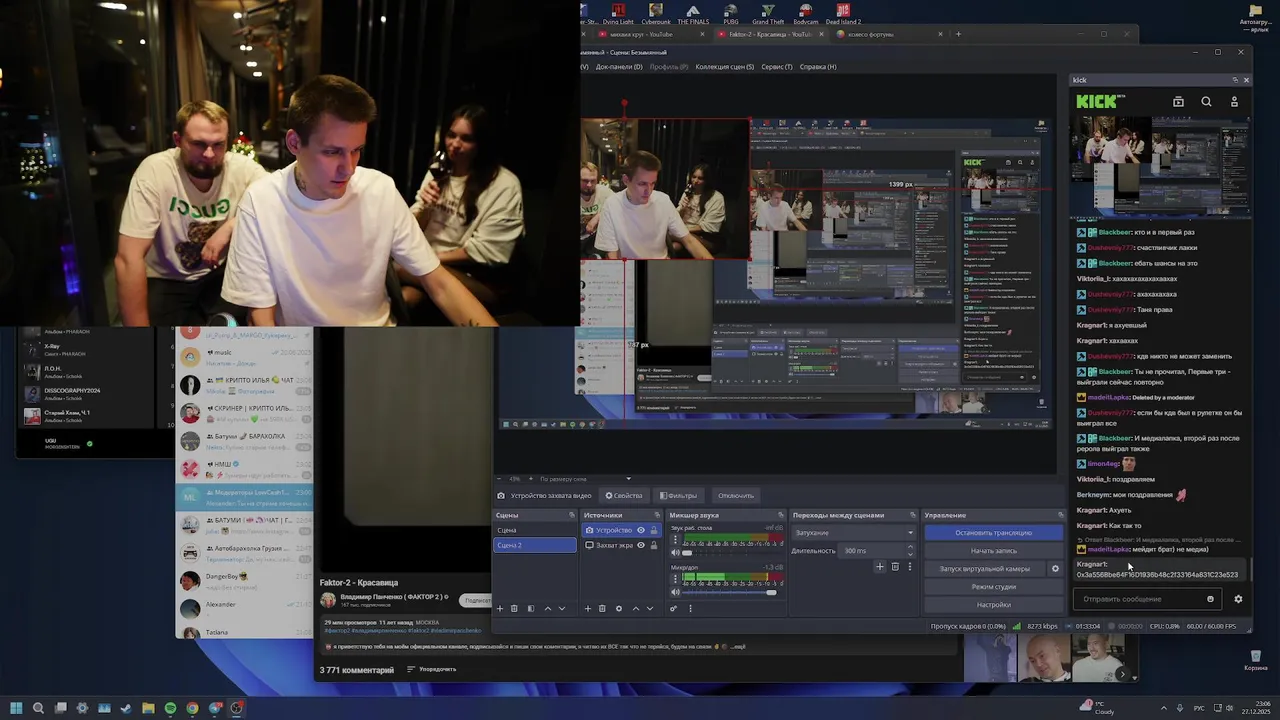Adjust the Mic/Aux volume slider

click(x=733, y=592)
